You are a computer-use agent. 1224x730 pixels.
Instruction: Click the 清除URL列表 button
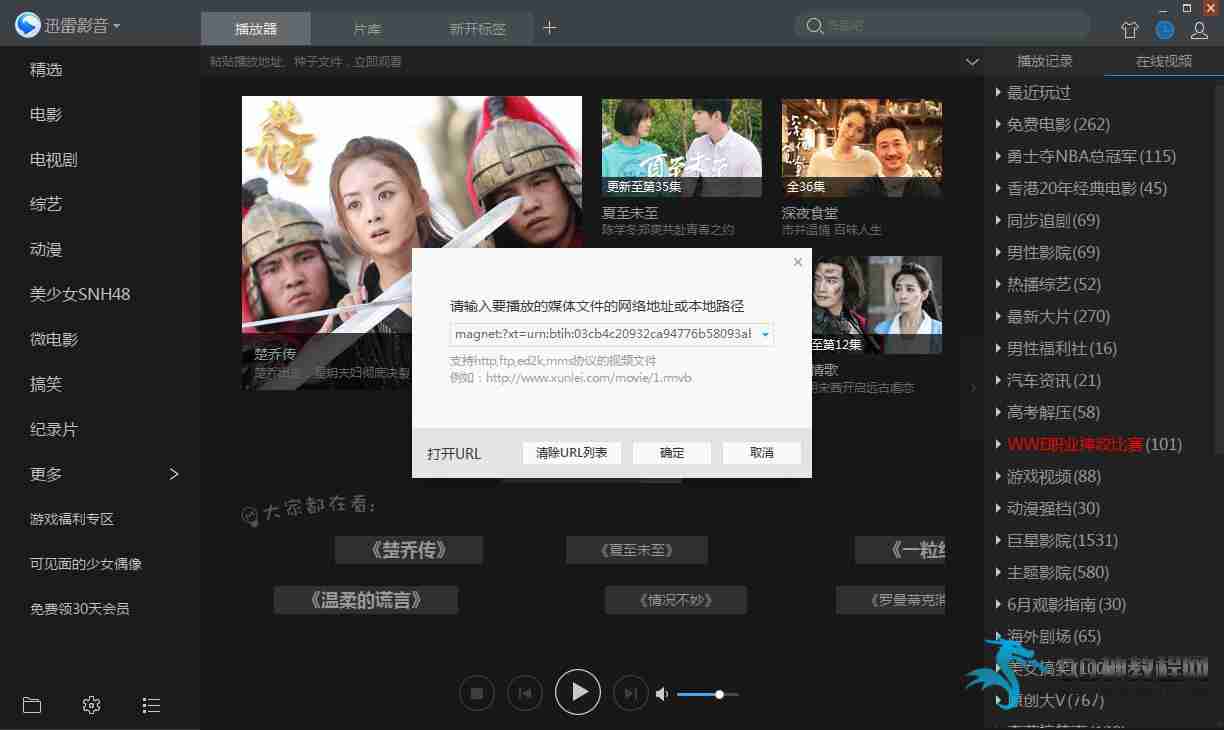pyautogui.click(x=572, y=453)
